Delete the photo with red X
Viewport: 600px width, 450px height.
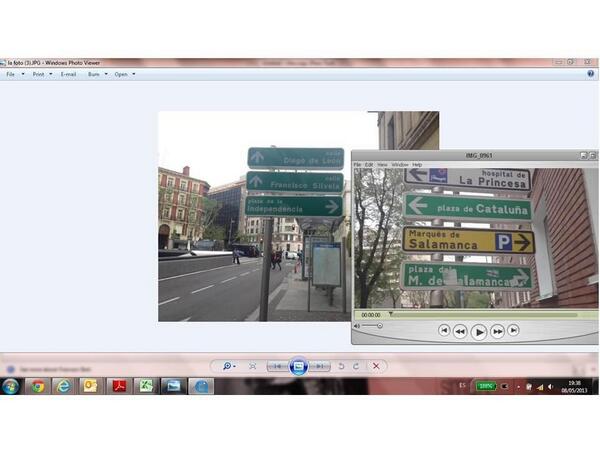tap(376, 366)
